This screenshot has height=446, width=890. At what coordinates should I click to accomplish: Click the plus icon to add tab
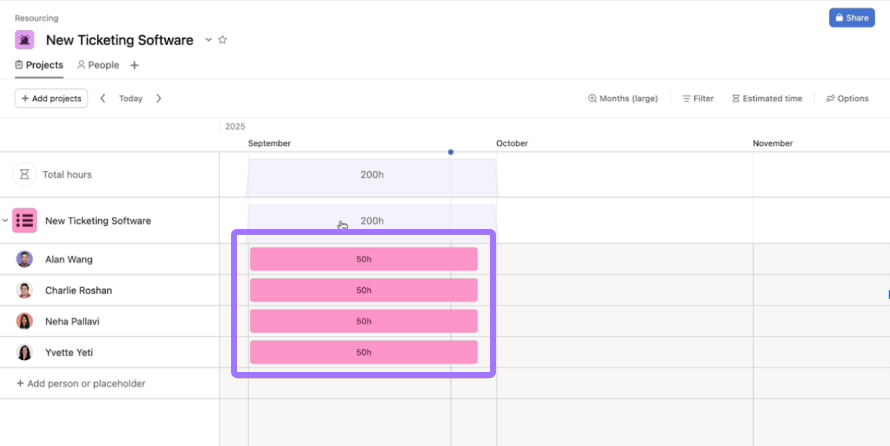[x=135, y=65]
